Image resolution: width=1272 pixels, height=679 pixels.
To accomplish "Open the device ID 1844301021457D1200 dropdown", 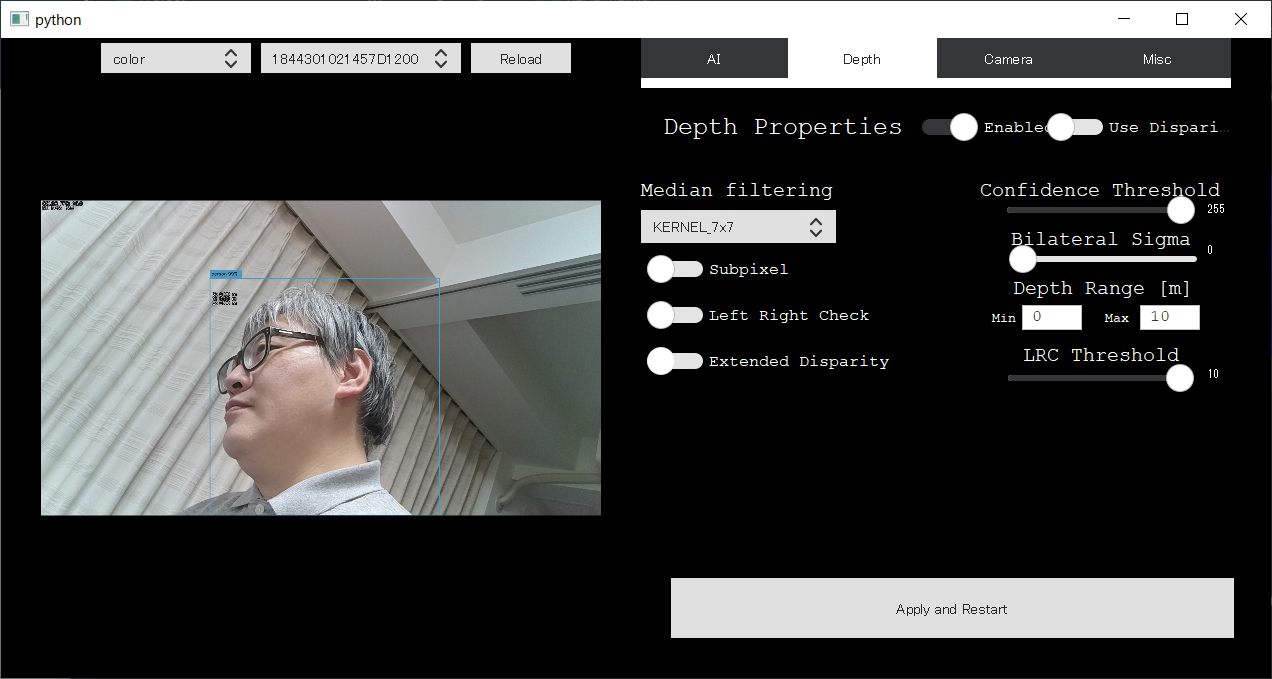I will 360,59.
